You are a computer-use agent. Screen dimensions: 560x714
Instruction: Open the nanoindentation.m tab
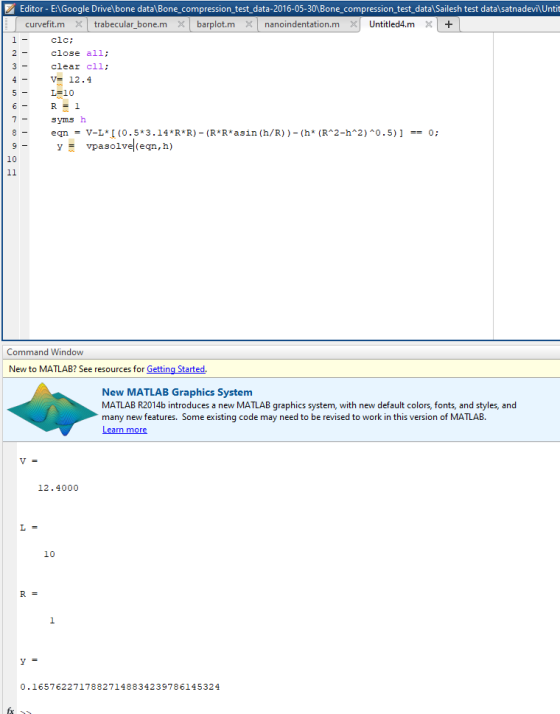click(302, 25)
